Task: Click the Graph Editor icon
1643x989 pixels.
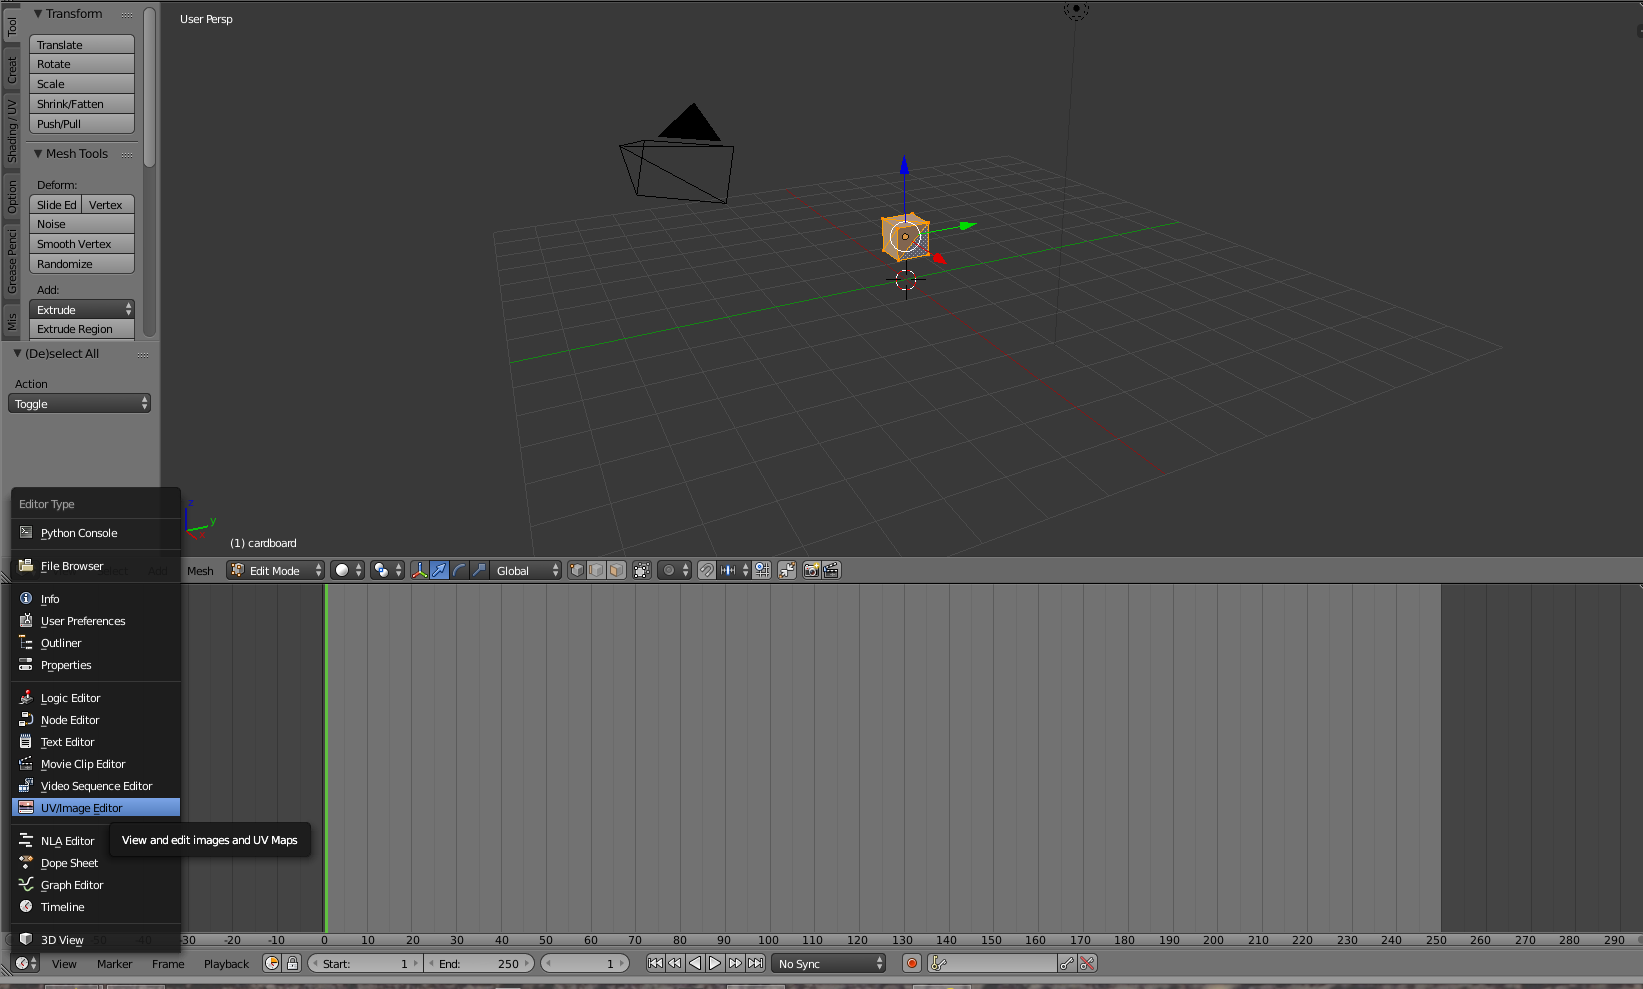Action: [26, 885]
